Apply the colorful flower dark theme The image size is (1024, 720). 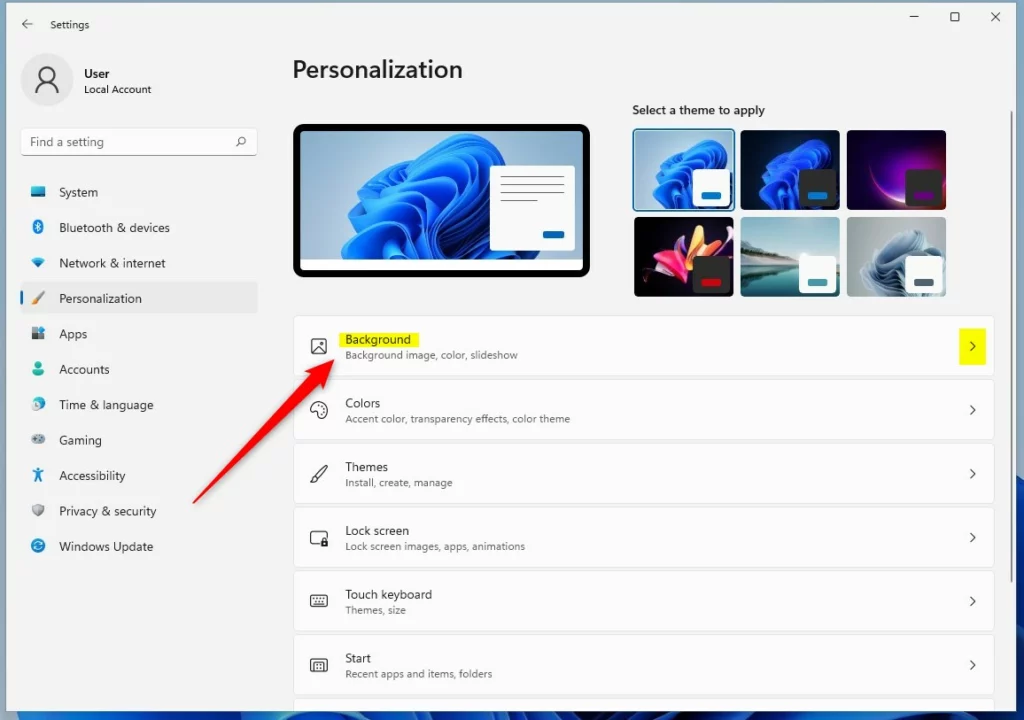tap(683, 257)
